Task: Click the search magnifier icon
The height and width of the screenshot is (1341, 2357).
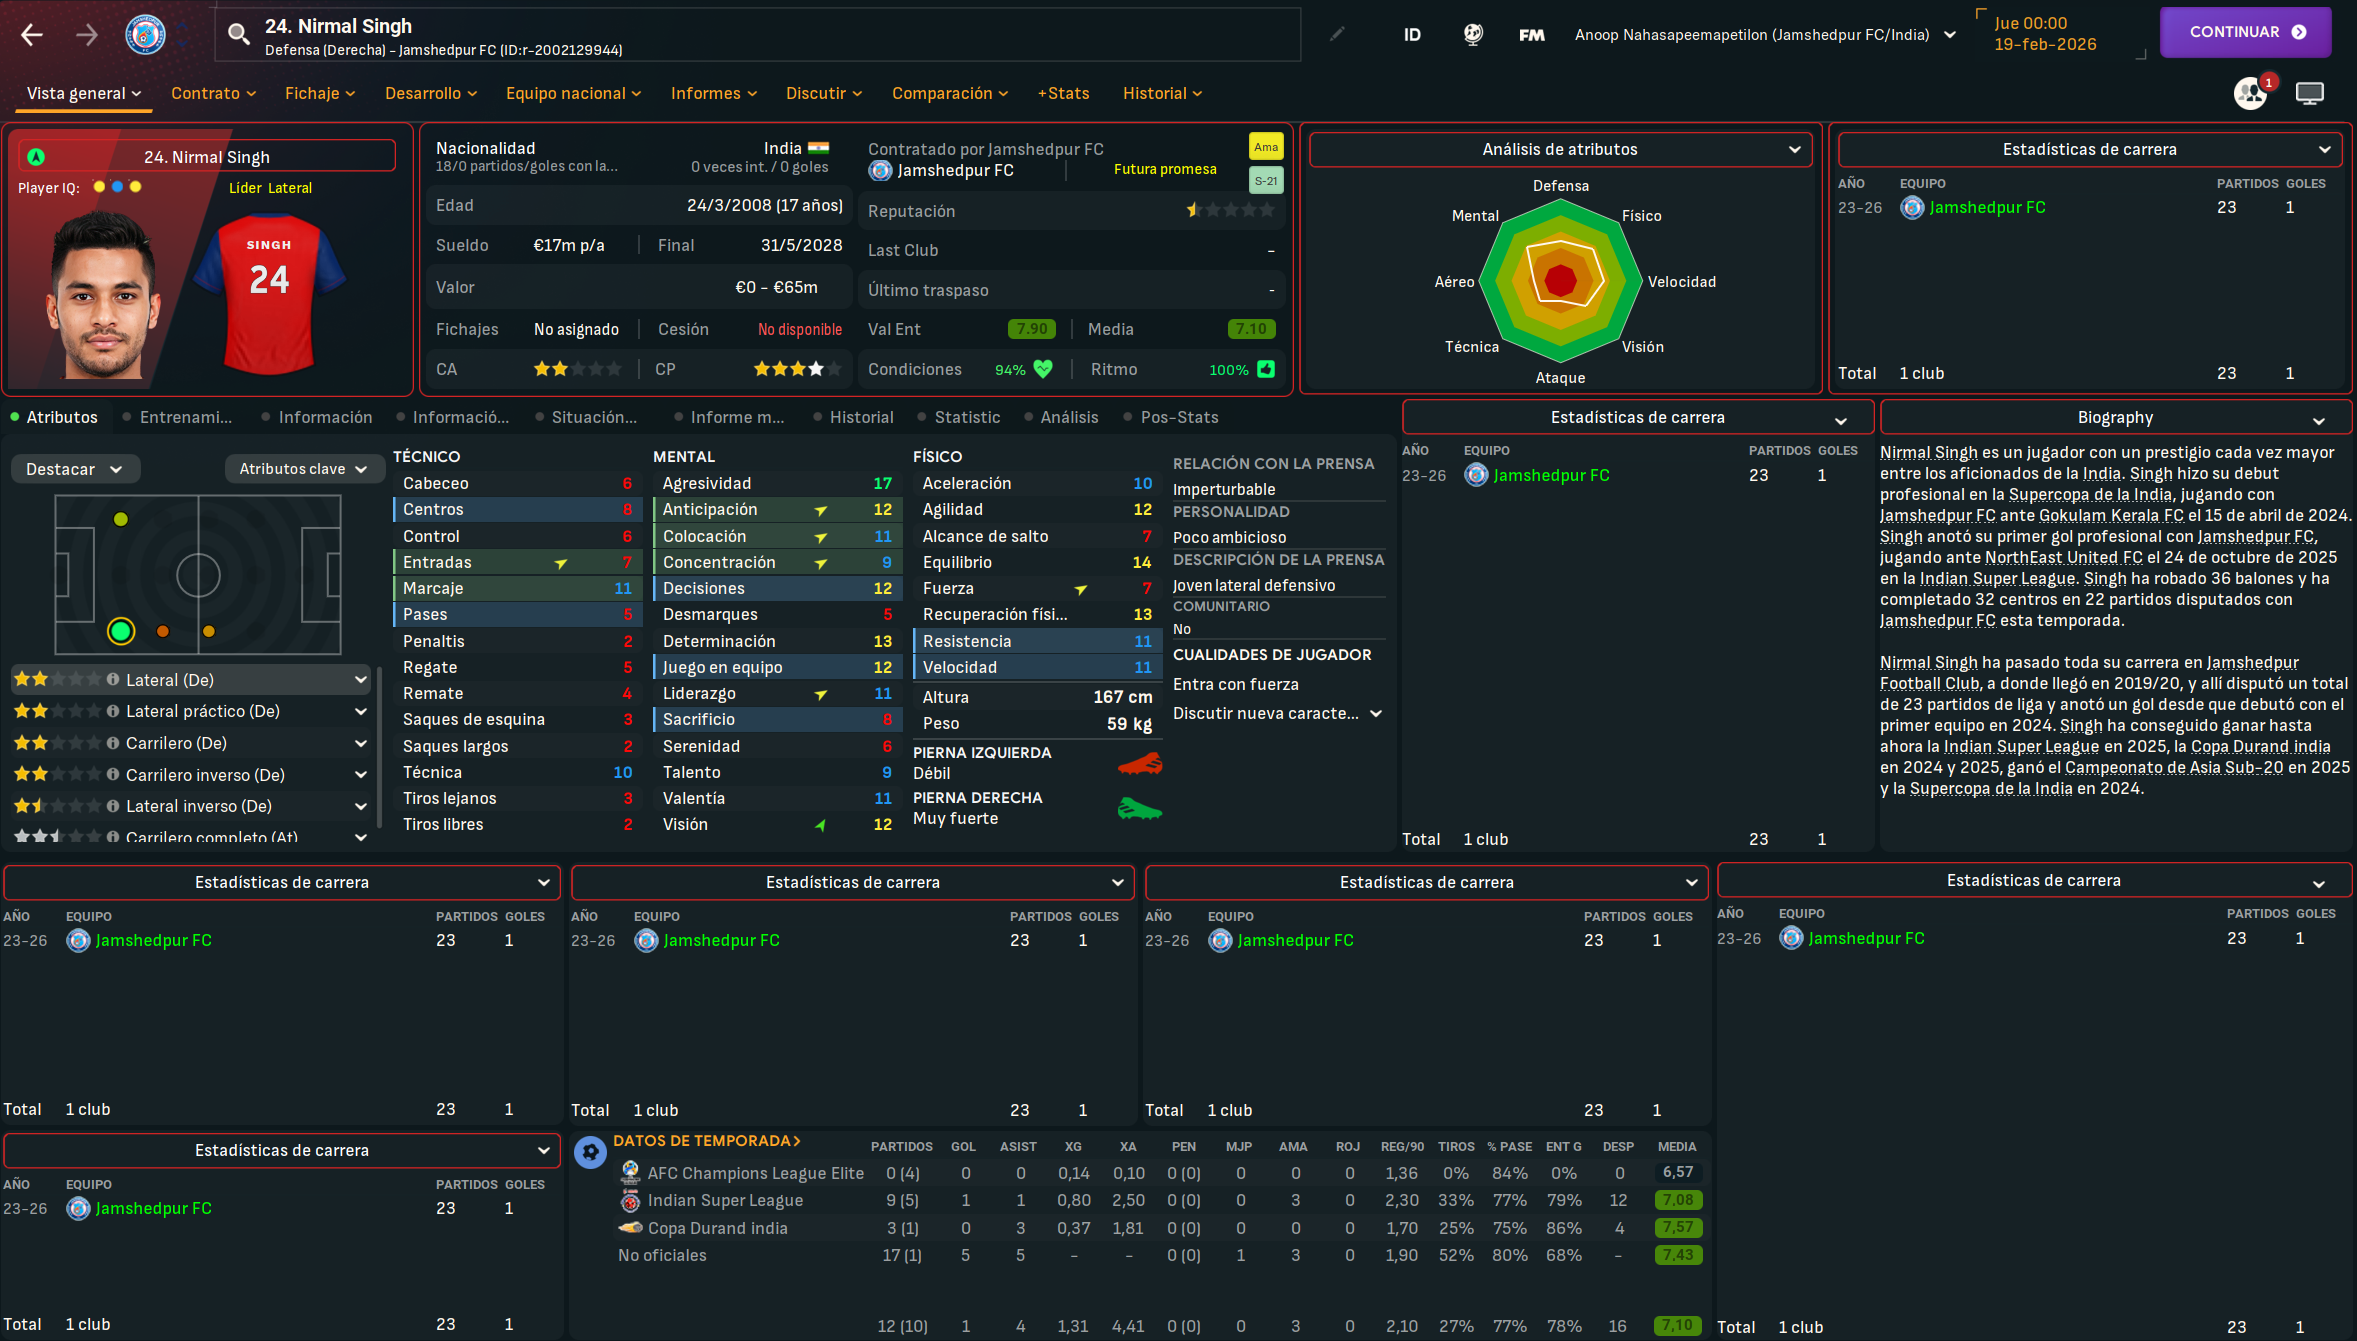Action: click(238, 35)
